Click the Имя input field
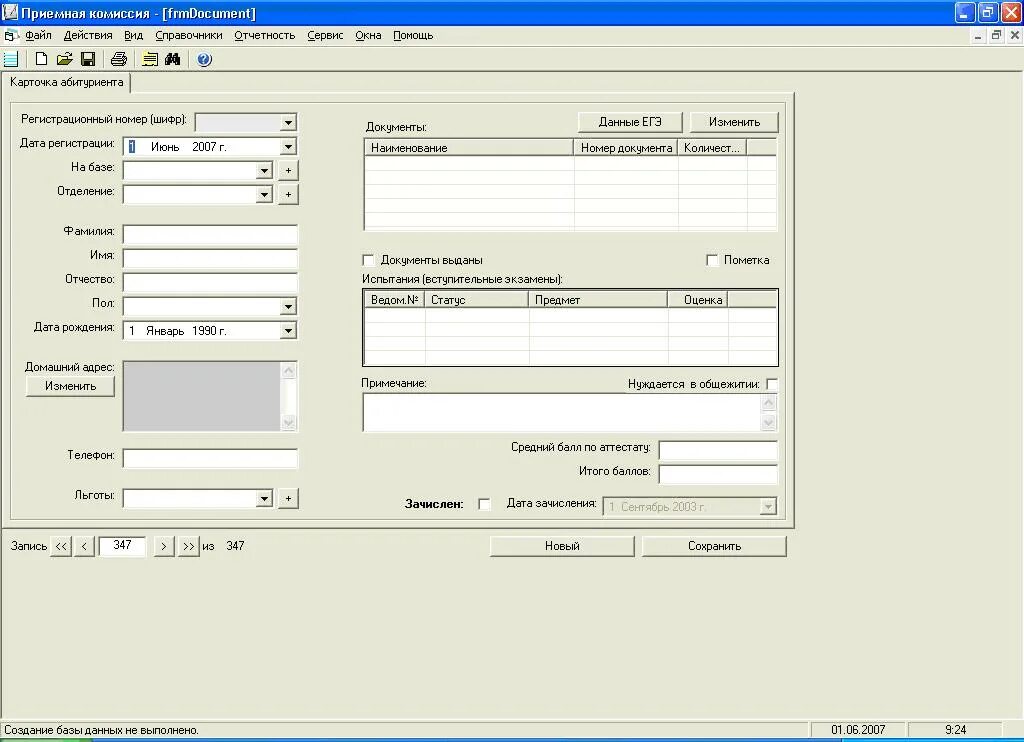The width and height of the screenshot is (1024, 742). 210,258
